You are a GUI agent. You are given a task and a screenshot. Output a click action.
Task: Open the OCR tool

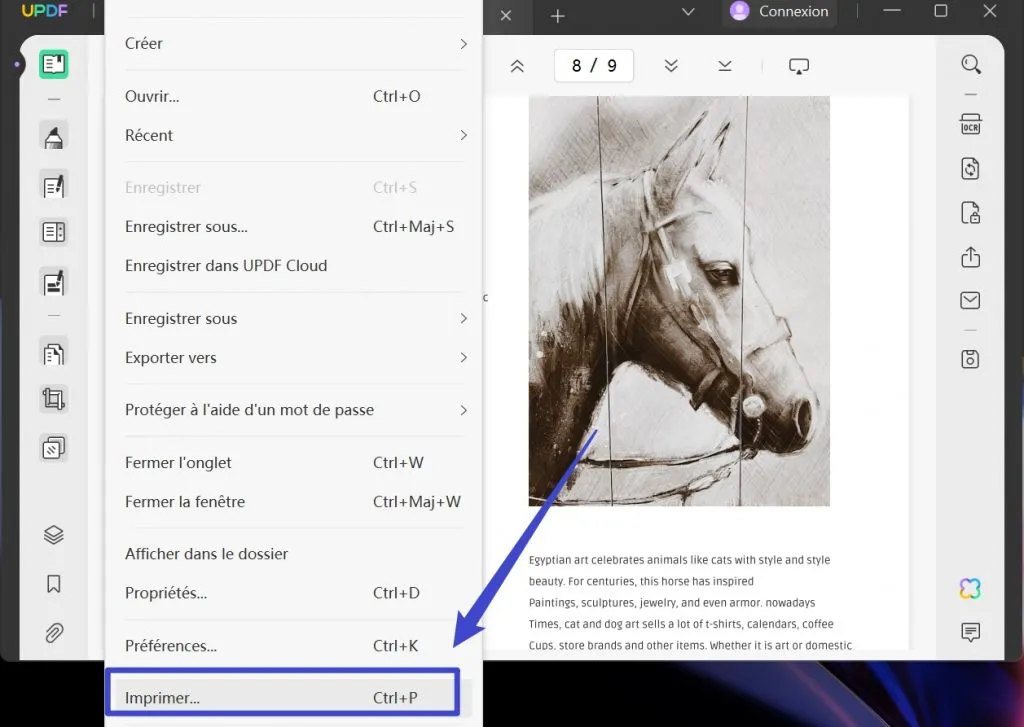tap(970, 124)
